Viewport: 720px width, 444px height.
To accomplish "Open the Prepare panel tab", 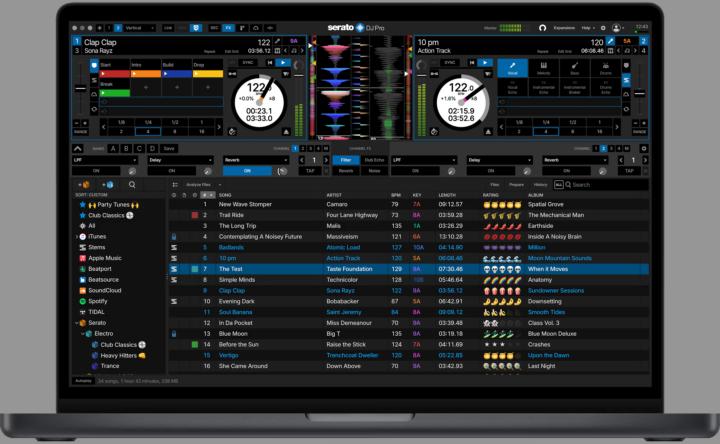I will pos(516,185).
